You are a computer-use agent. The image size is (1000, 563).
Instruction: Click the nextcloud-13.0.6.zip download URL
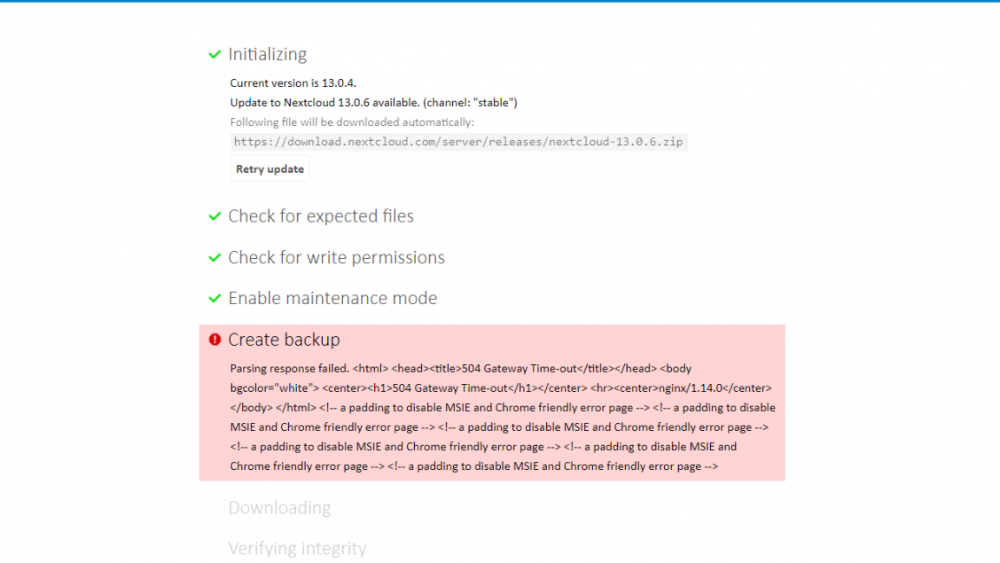[459, 142]
